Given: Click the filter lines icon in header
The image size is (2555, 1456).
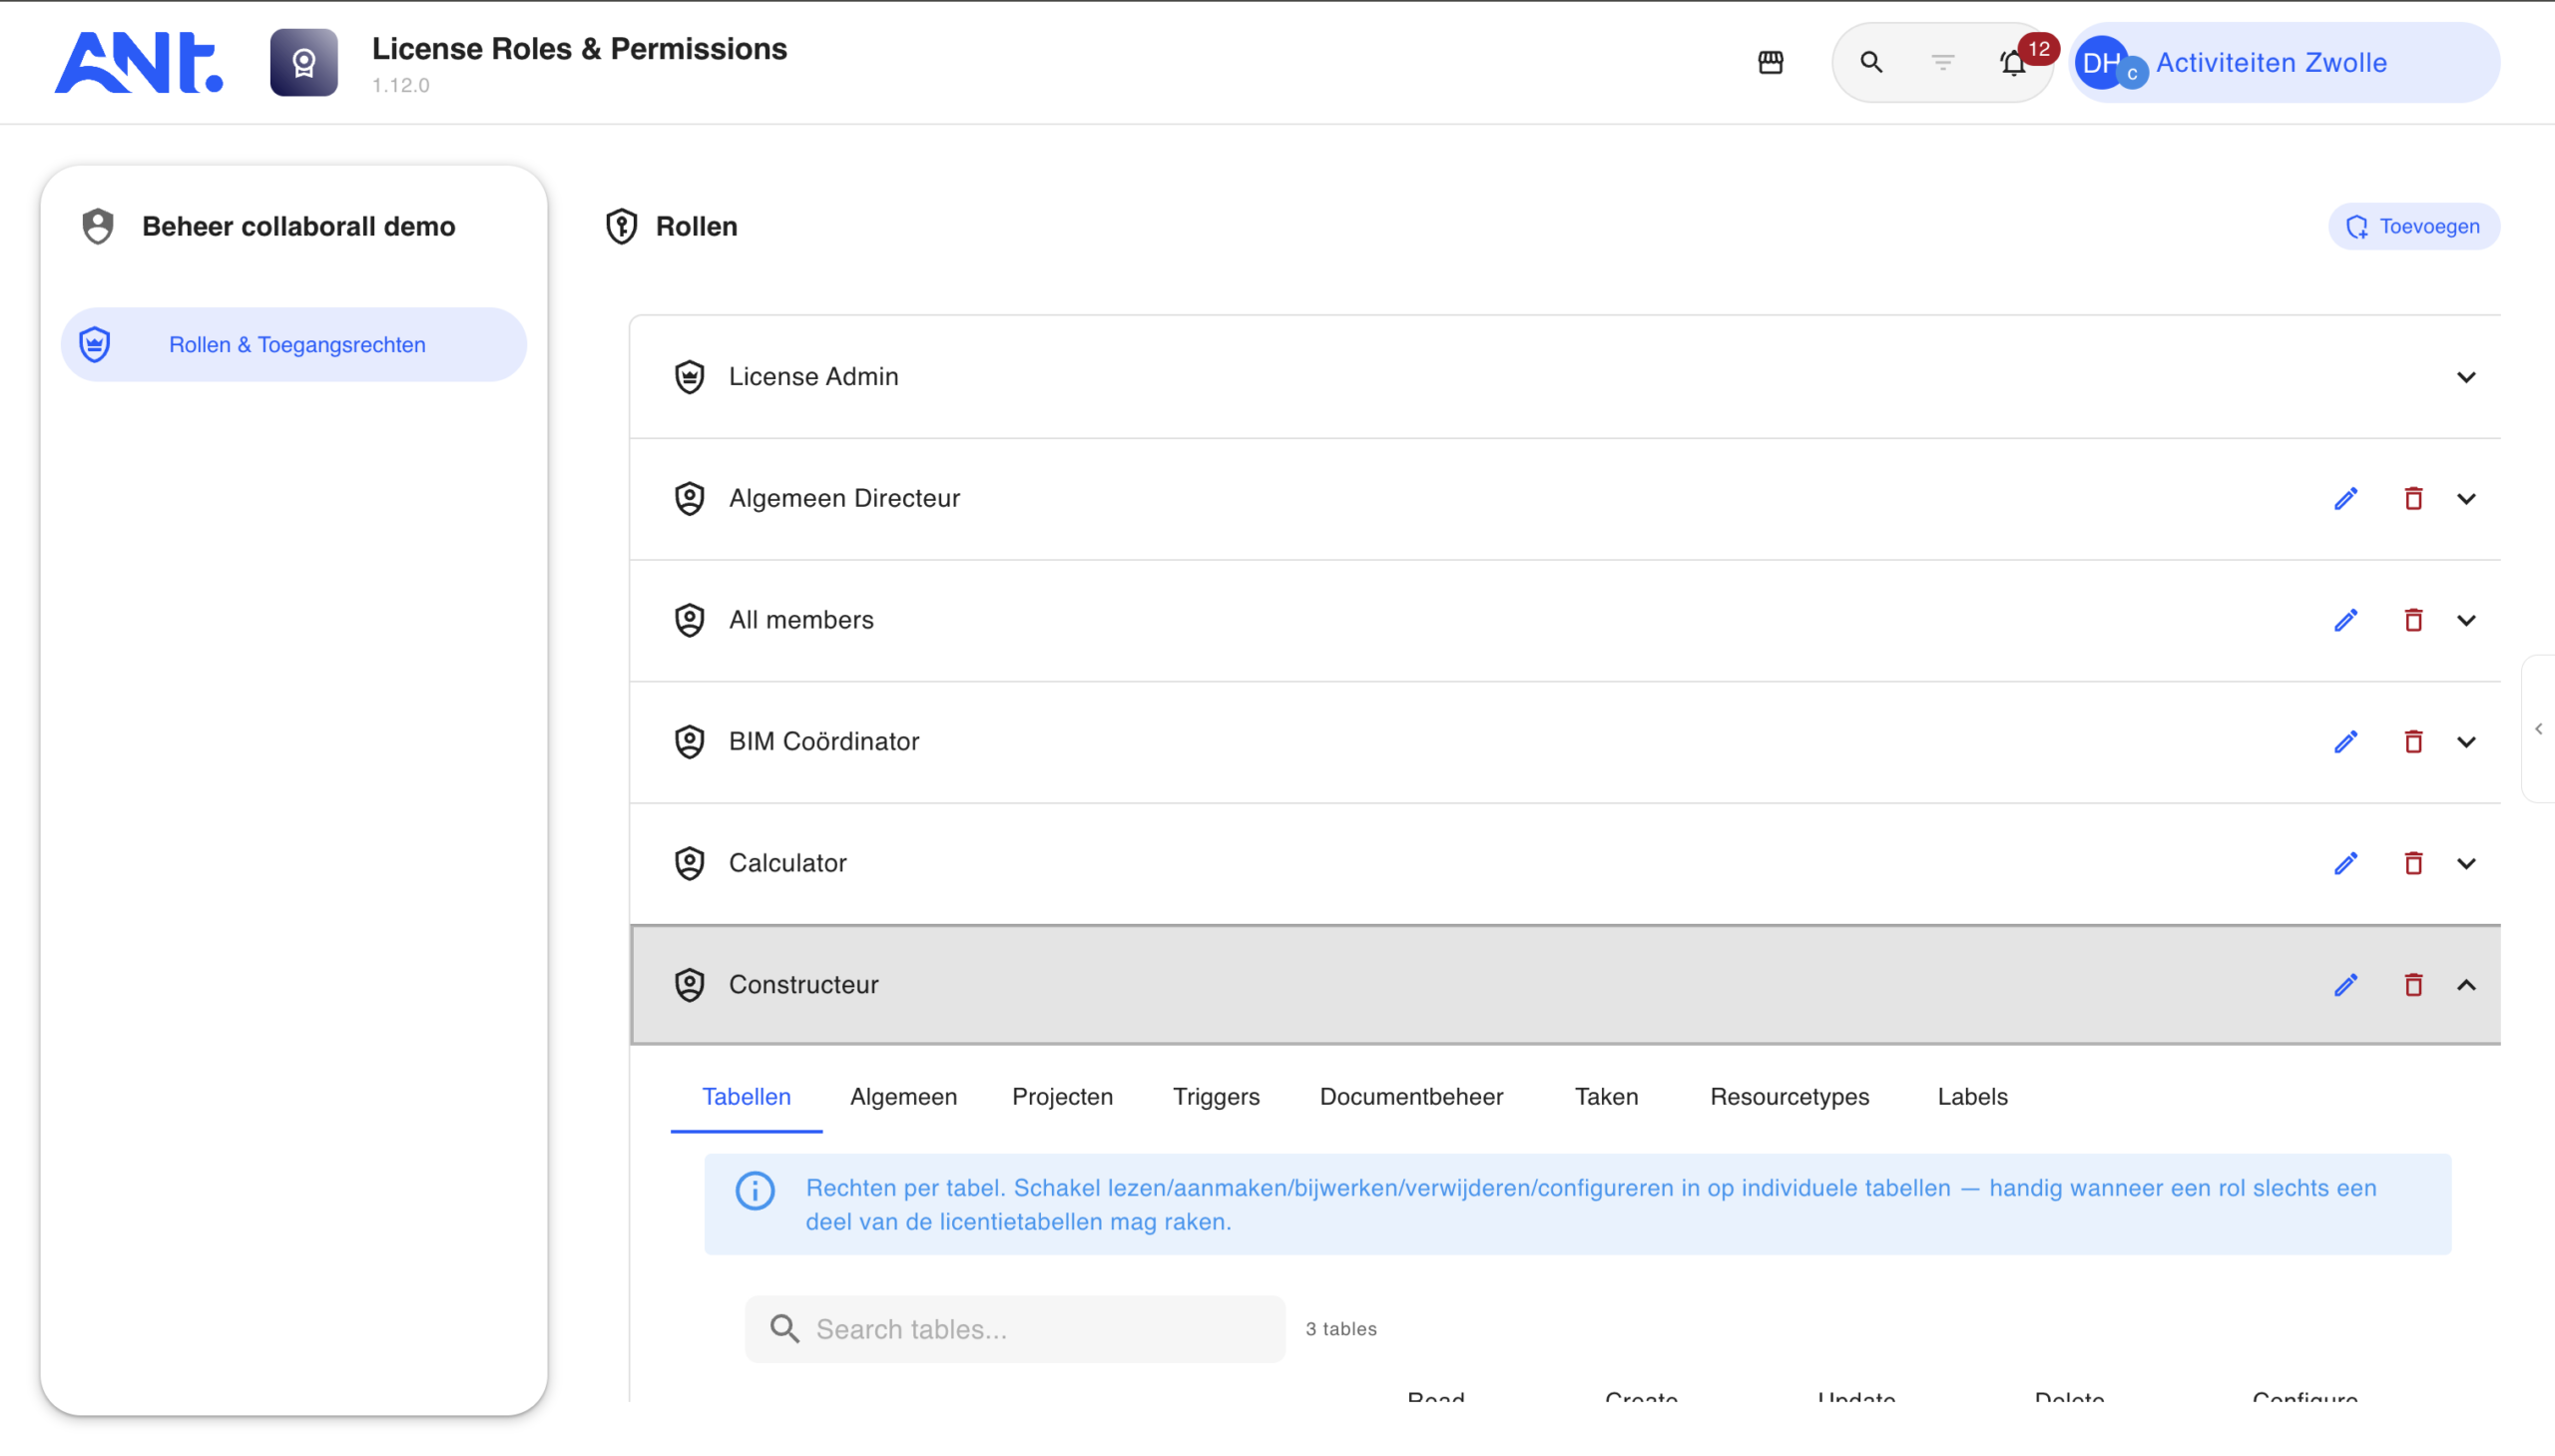Looking at the screenshot, I should click(x=1942, y=63).
